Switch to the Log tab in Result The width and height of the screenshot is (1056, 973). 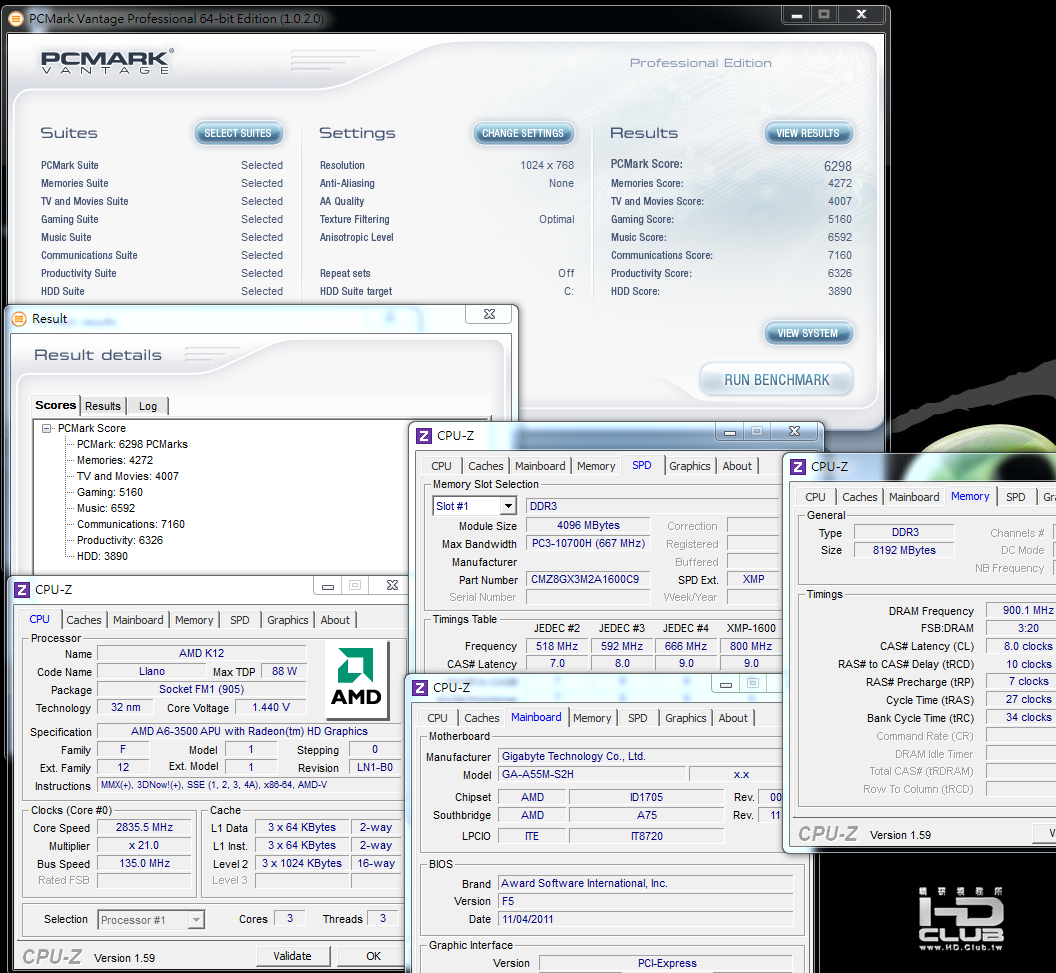148,406
